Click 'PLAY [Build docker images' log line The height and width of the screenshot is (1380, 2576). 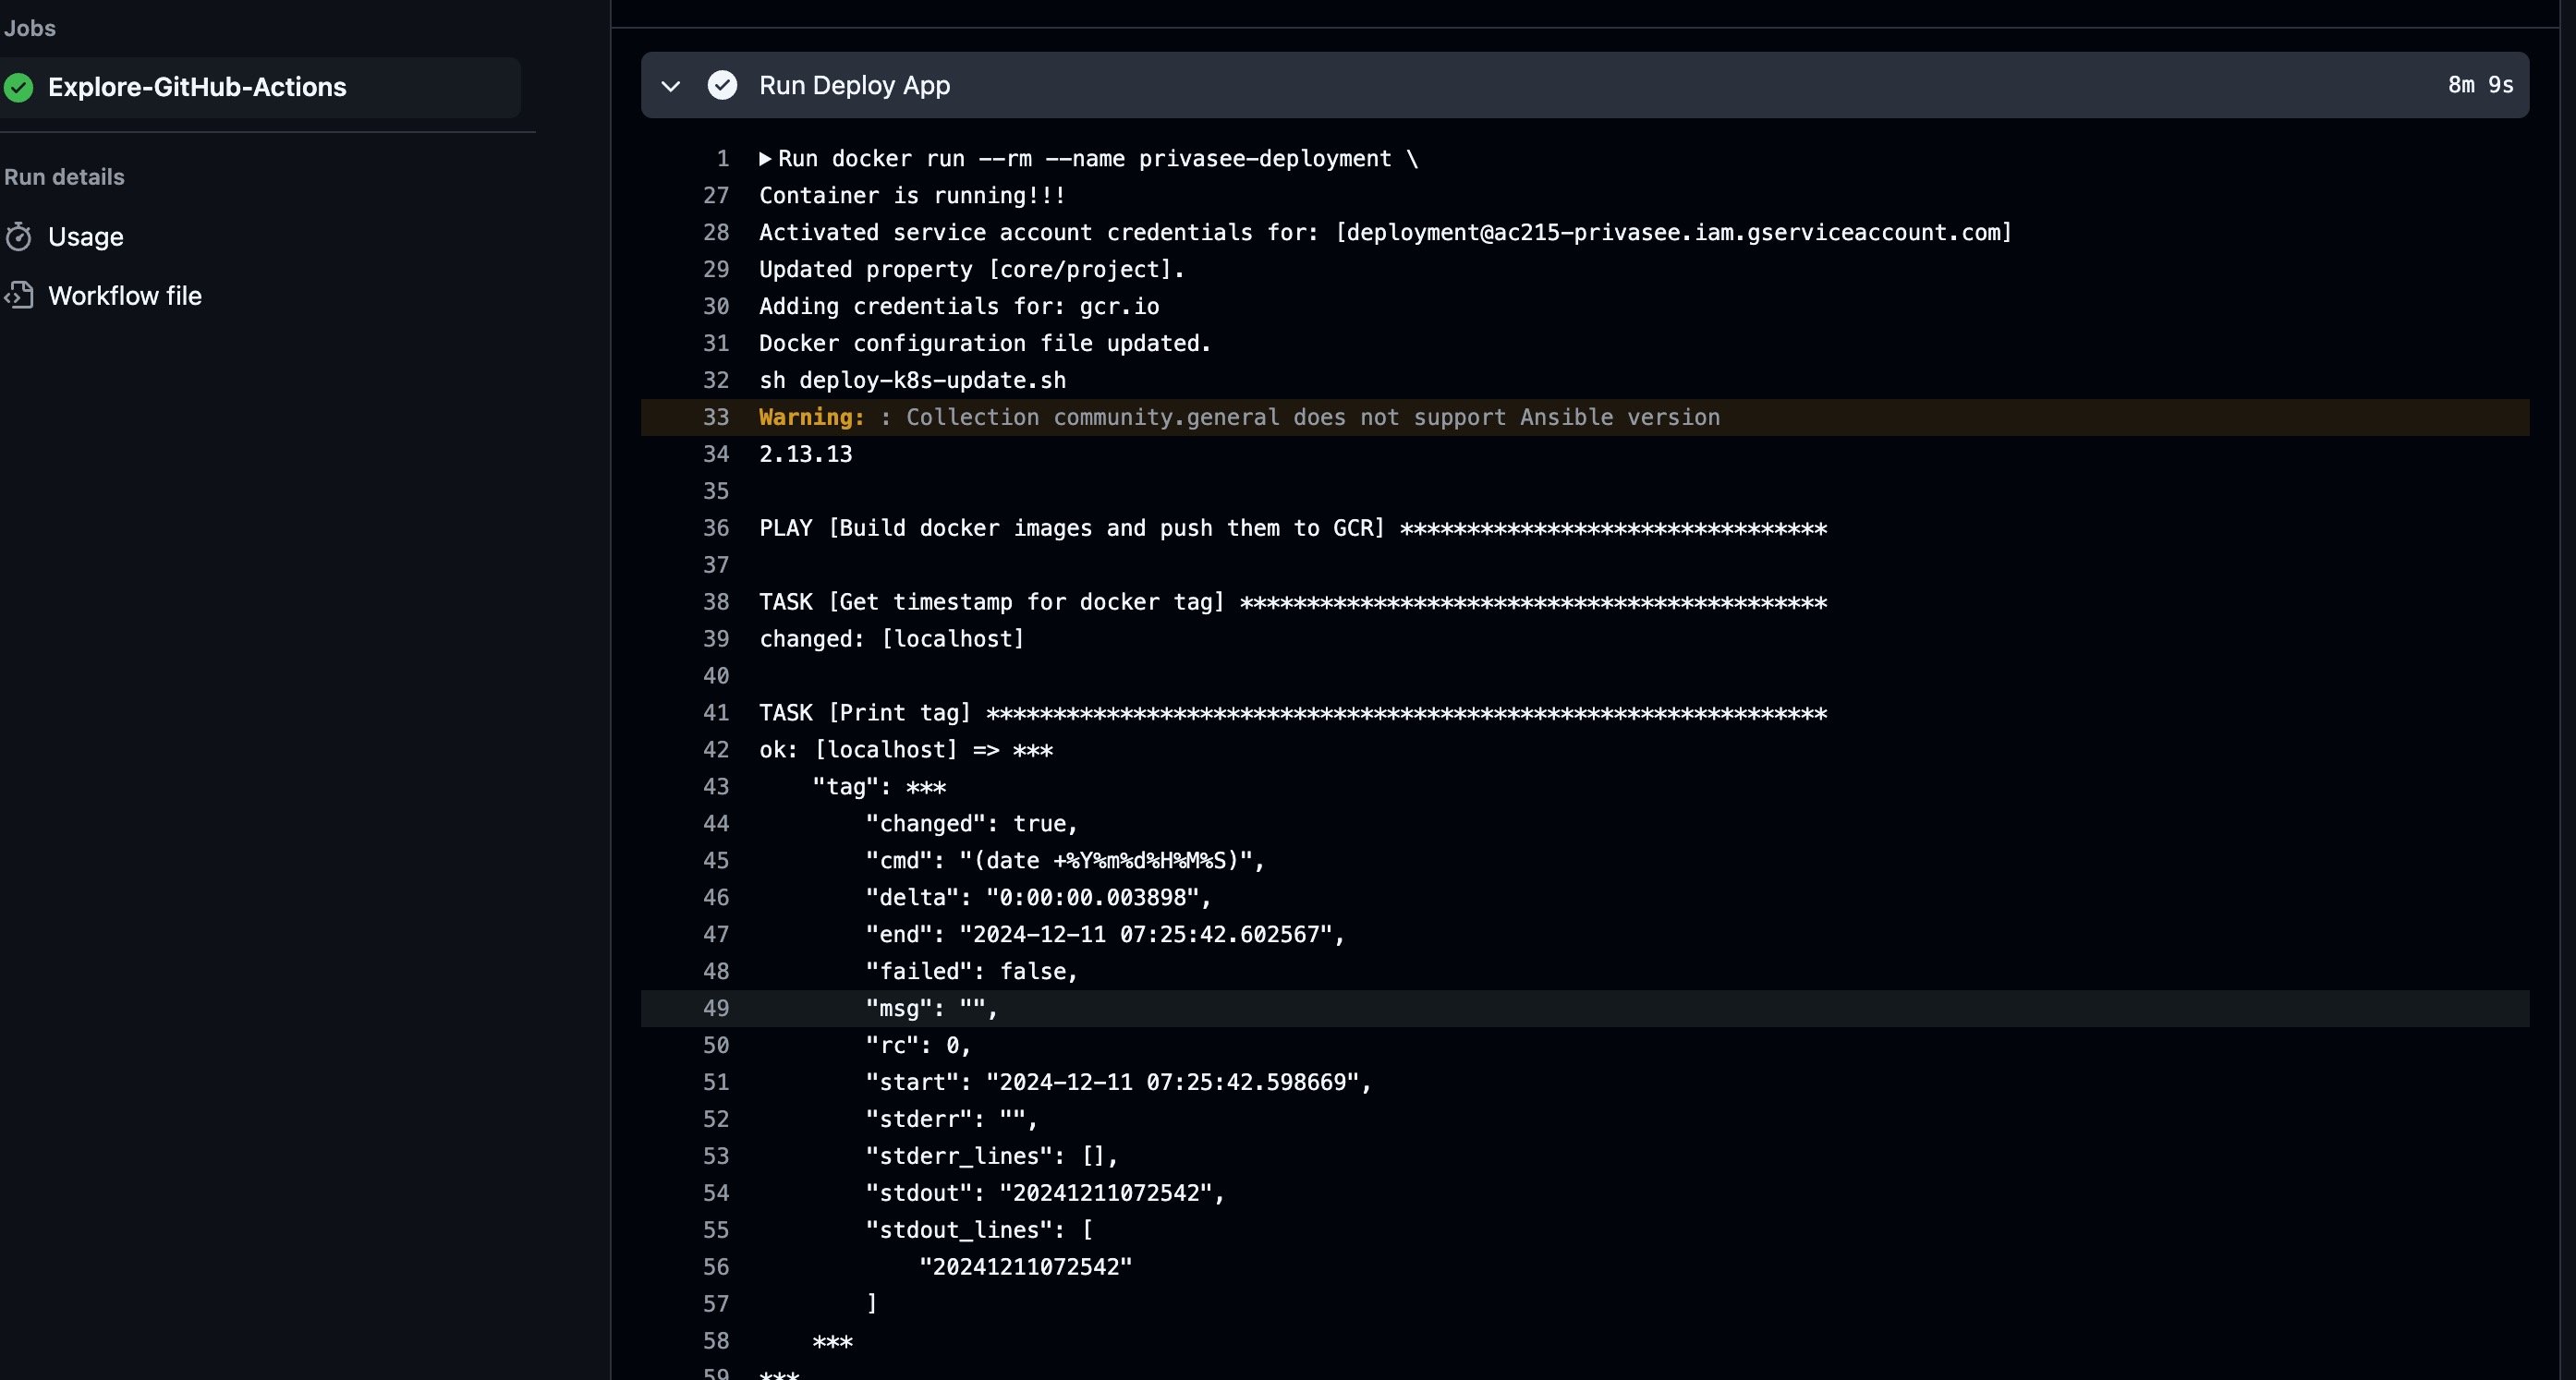(1292, 529)
